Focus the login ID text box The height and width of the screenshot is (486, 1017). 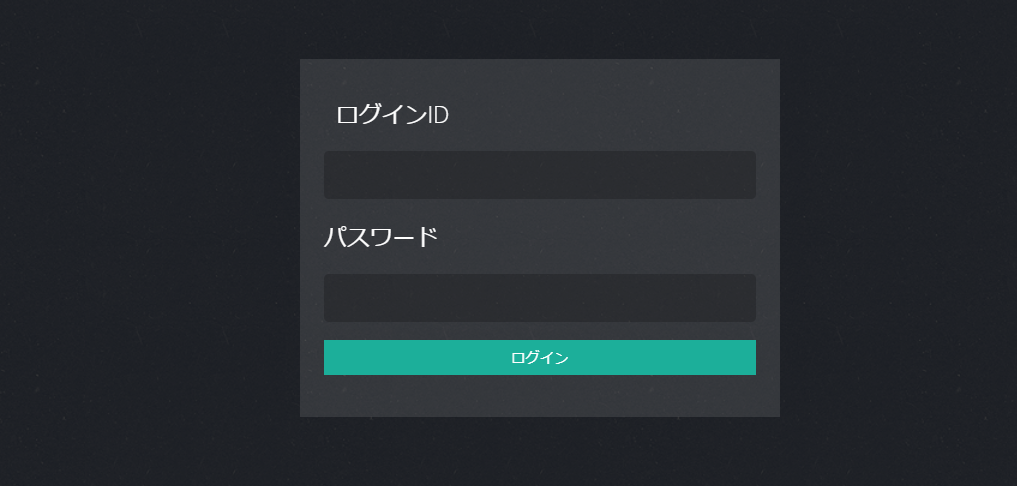click(x=539, y=175)
